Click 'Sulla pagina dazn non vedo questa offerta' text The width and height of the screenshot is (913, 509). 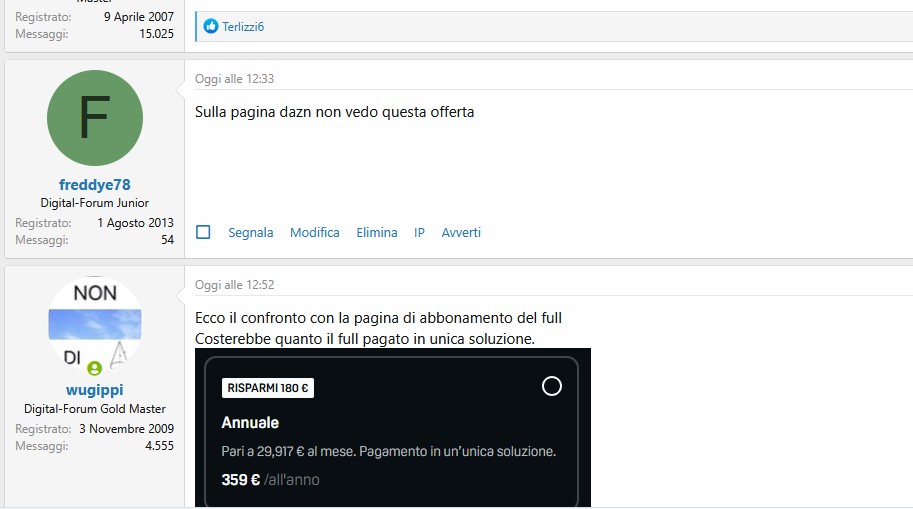[334, 112]
